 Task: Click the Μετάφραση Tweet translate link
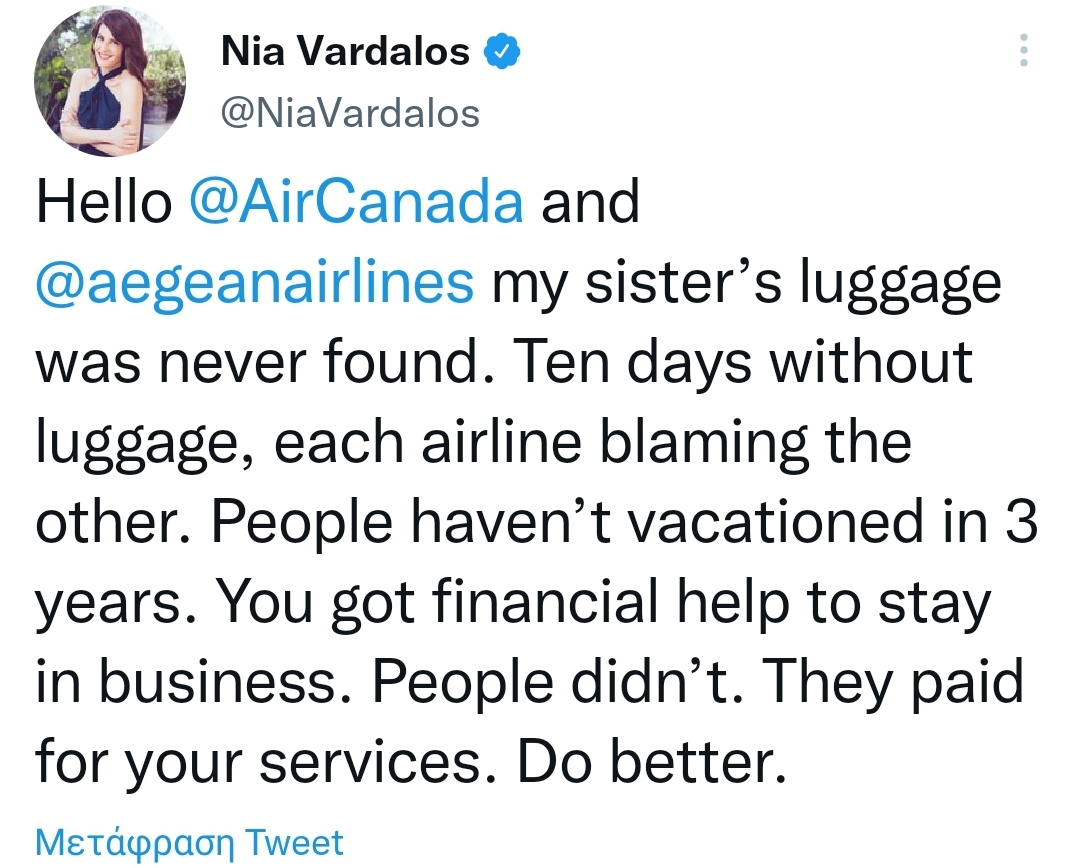click(x=189, y=843)
